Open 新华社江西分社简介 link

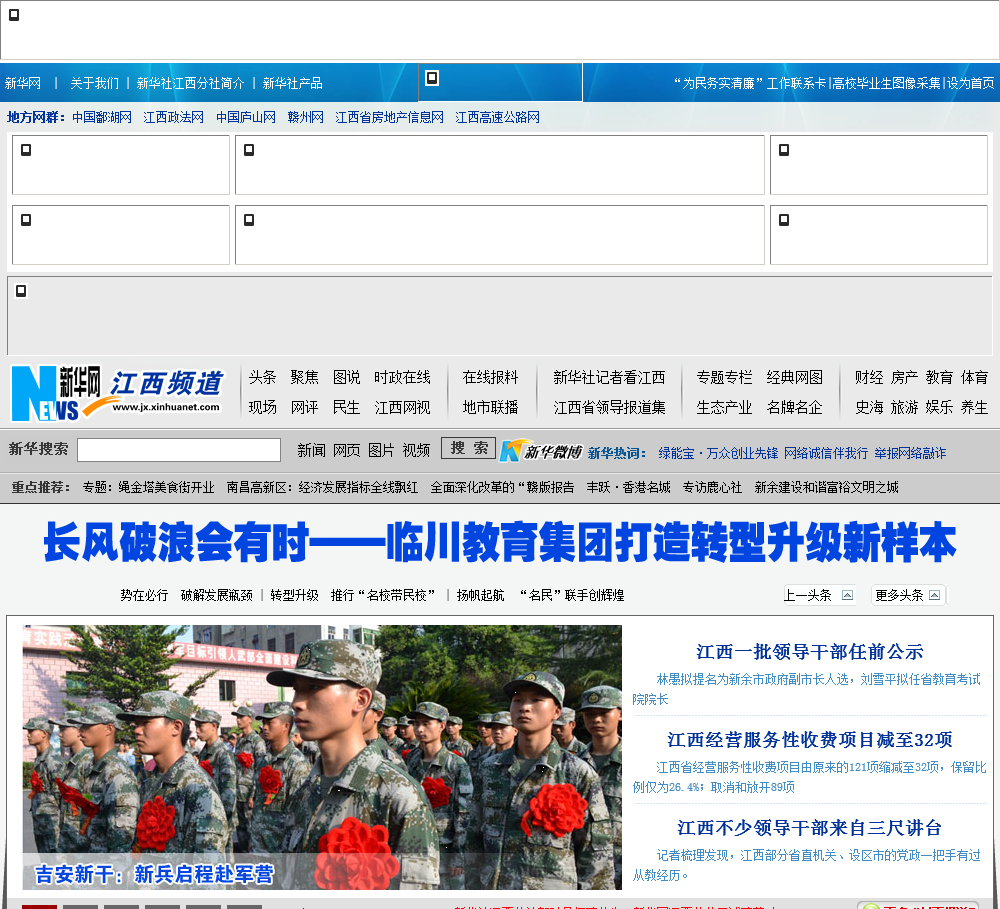coord(190,83)
